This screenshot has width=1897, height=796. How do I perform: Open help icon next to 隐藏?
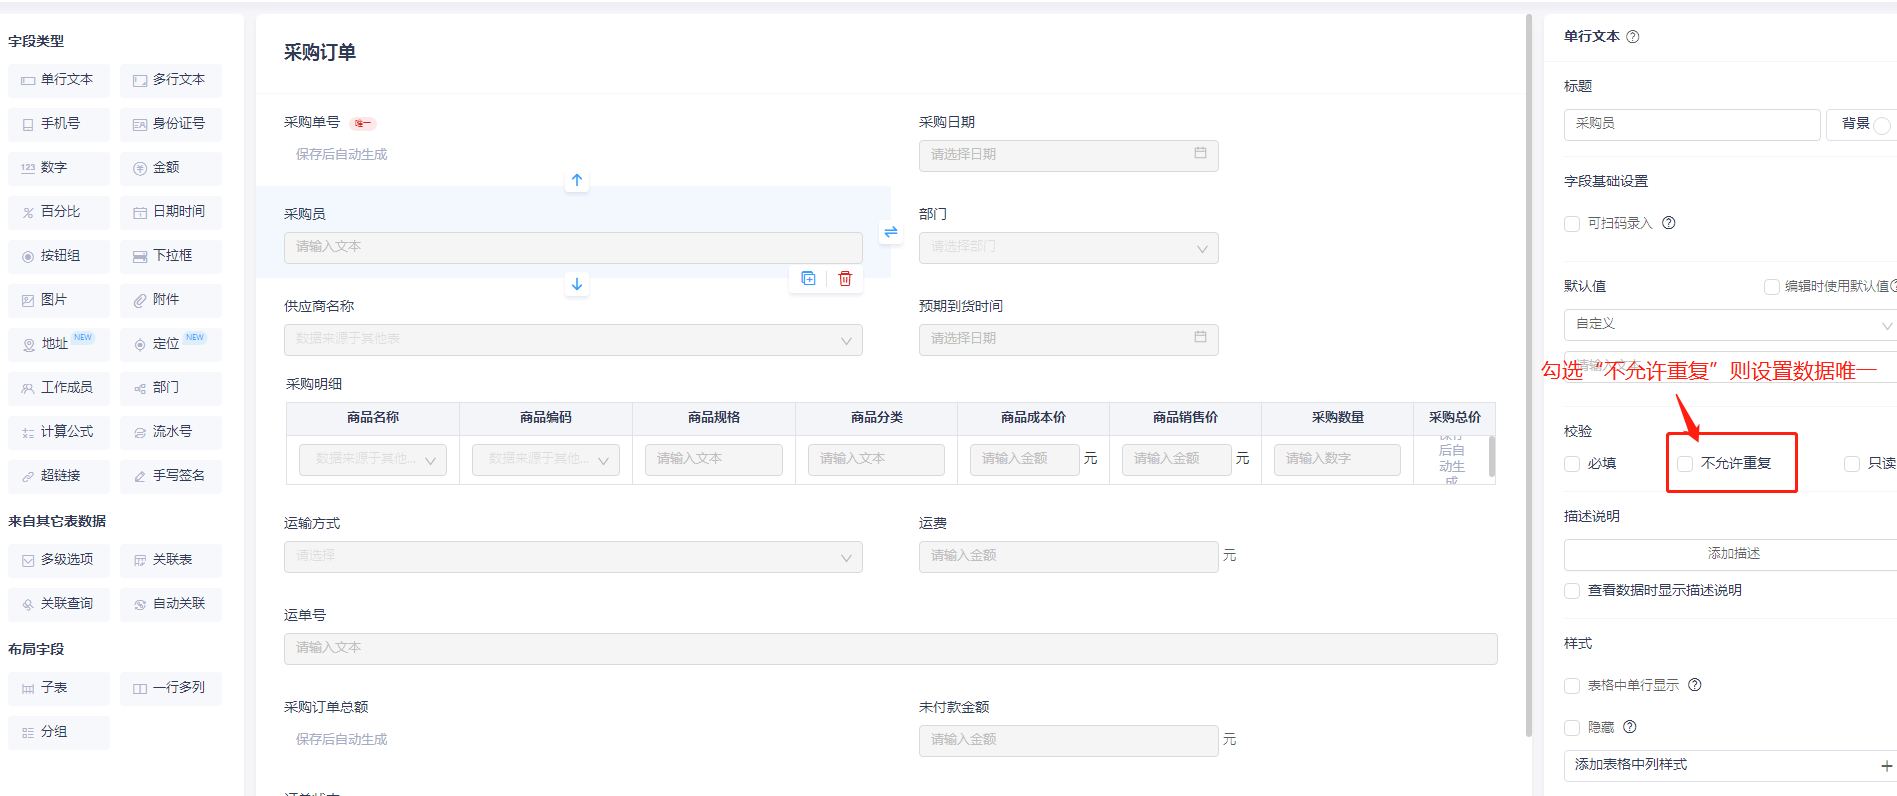(1630, 727)
